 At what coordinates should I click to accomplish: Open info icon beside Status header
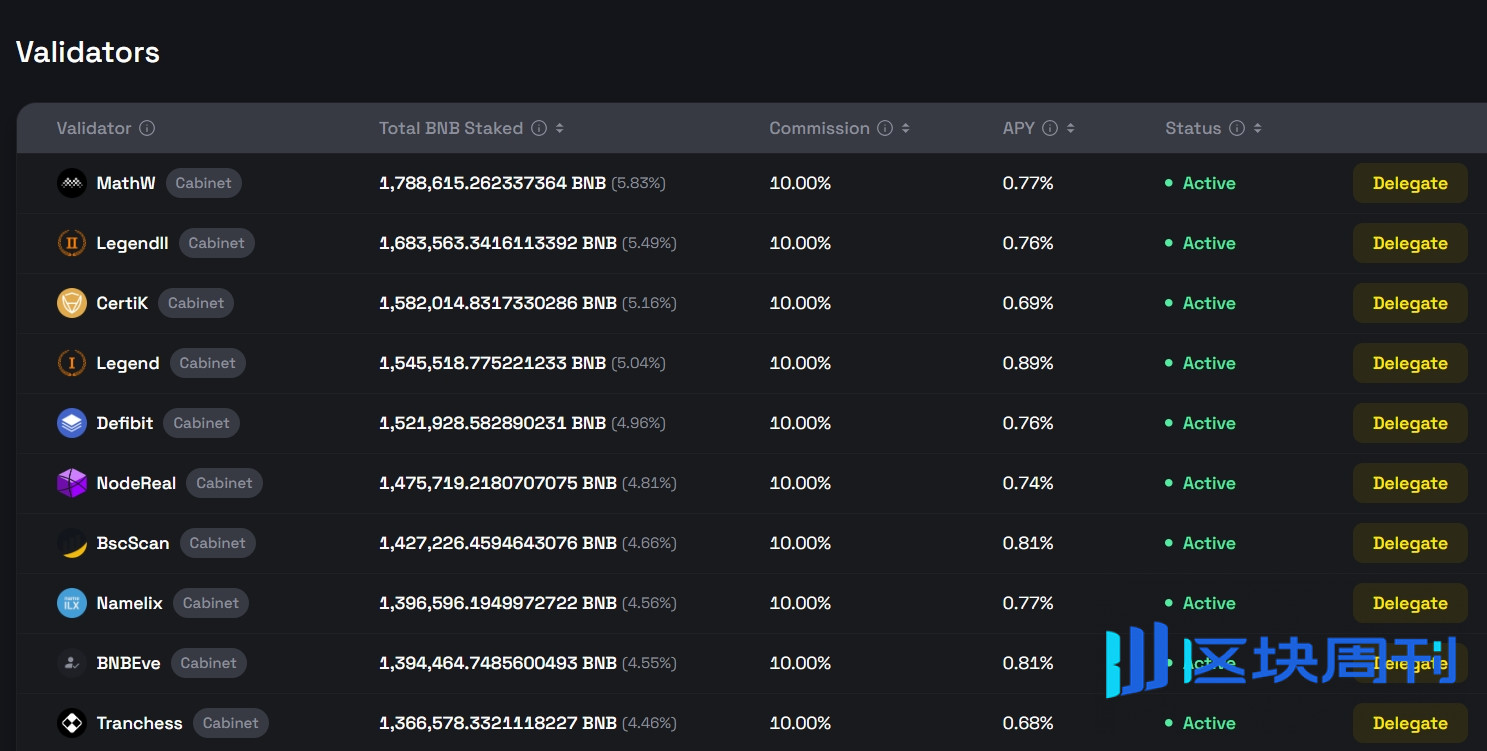click(x=1237, y=128)
